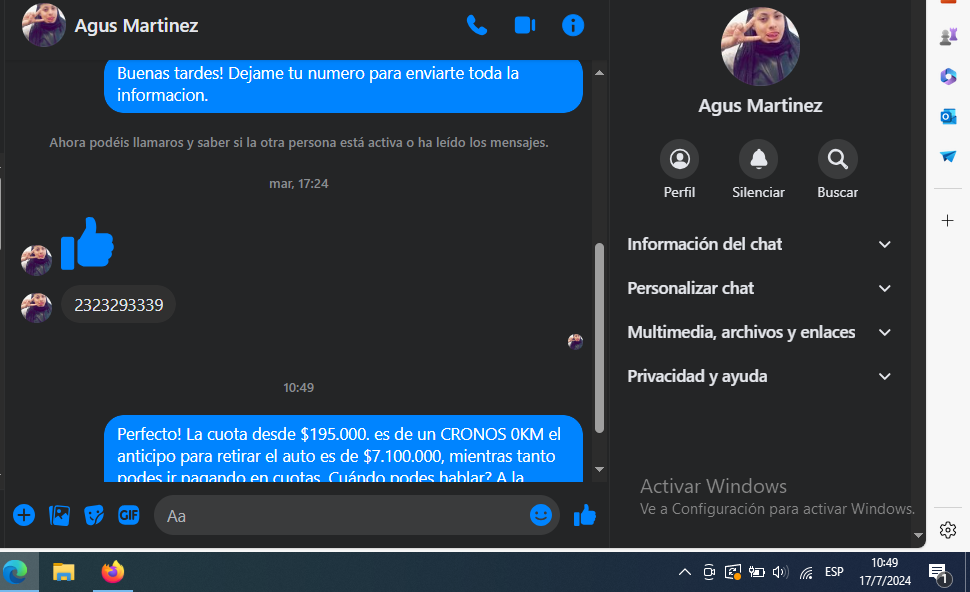The image size is (970, 592).
Task: Start a voice call with Agus Martinez
Action: [477, 25]
